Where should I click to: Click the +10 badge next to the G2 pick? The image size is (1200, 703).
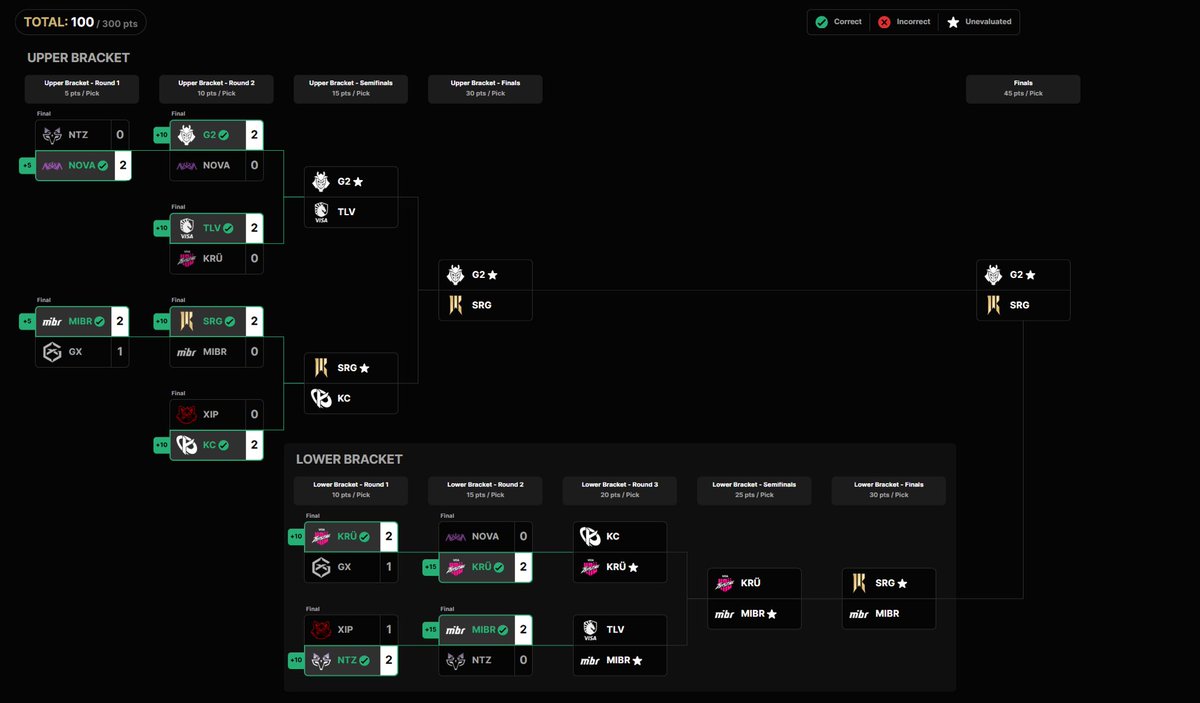click(x=161, y=135)
